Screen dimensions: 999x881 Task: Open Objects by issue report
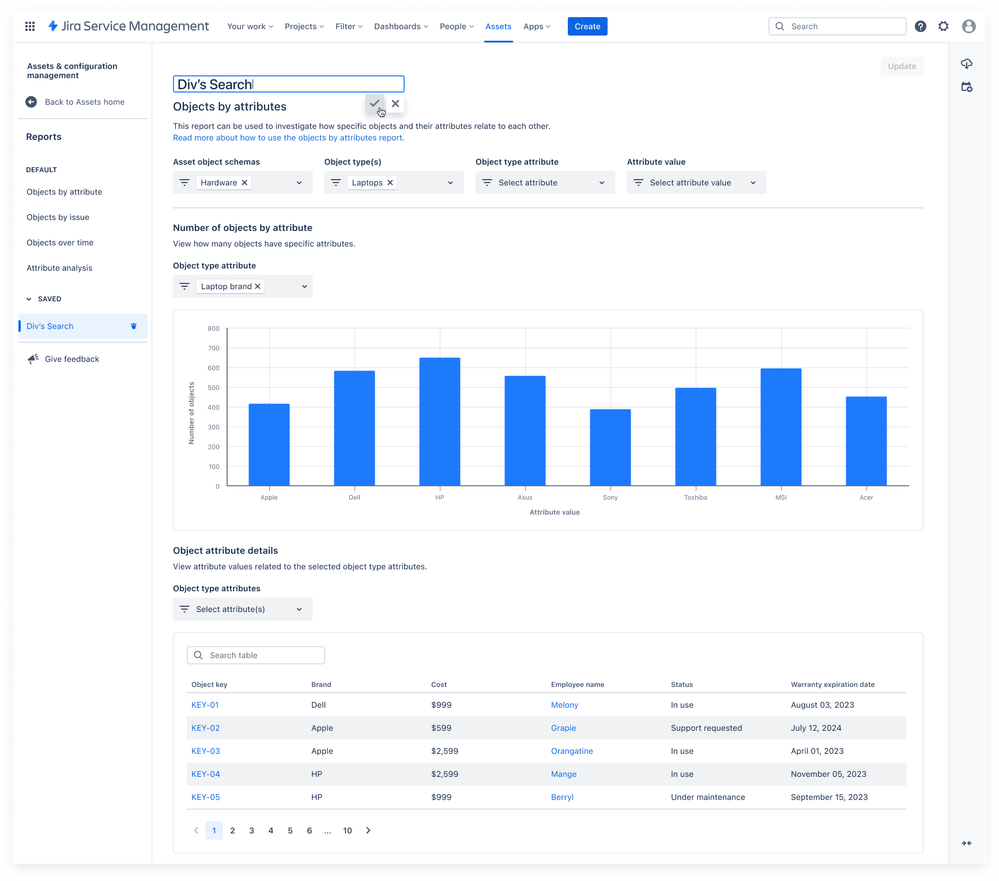pos(58,217)
